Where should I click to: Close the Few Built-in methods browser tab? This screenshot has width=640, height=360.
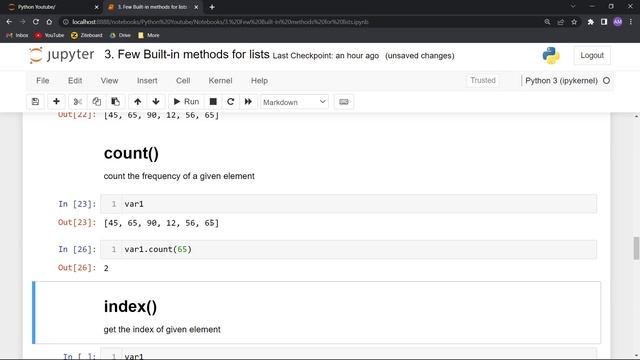(196, 7)
